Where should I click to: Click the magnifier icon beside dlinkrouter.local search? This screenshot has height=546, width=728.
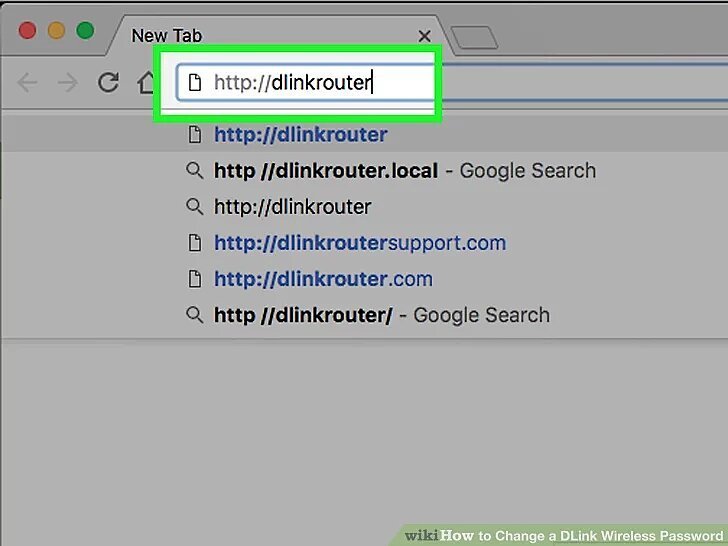tap(195, 170)
